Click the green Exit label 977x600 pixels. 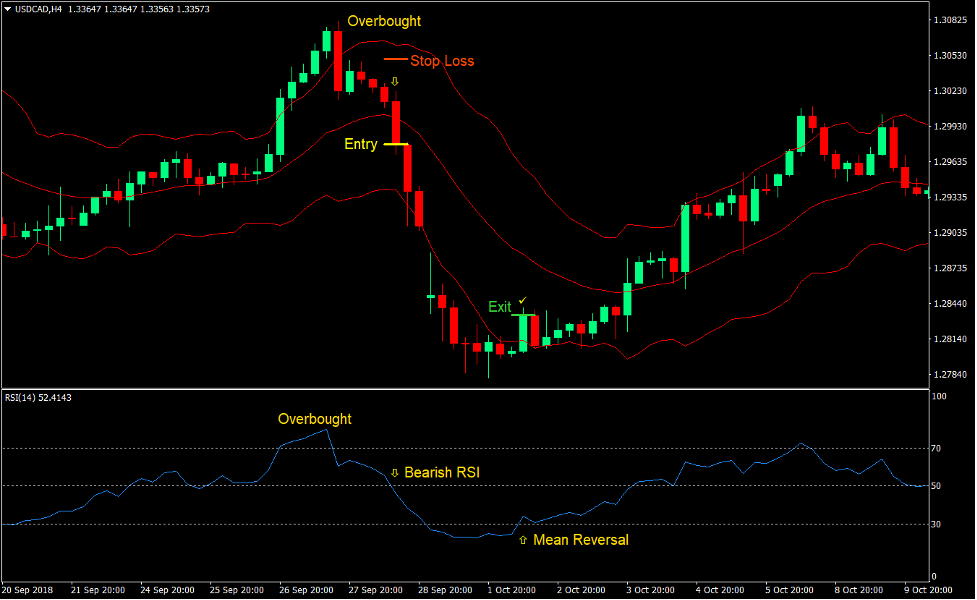(x=499, y=307)
